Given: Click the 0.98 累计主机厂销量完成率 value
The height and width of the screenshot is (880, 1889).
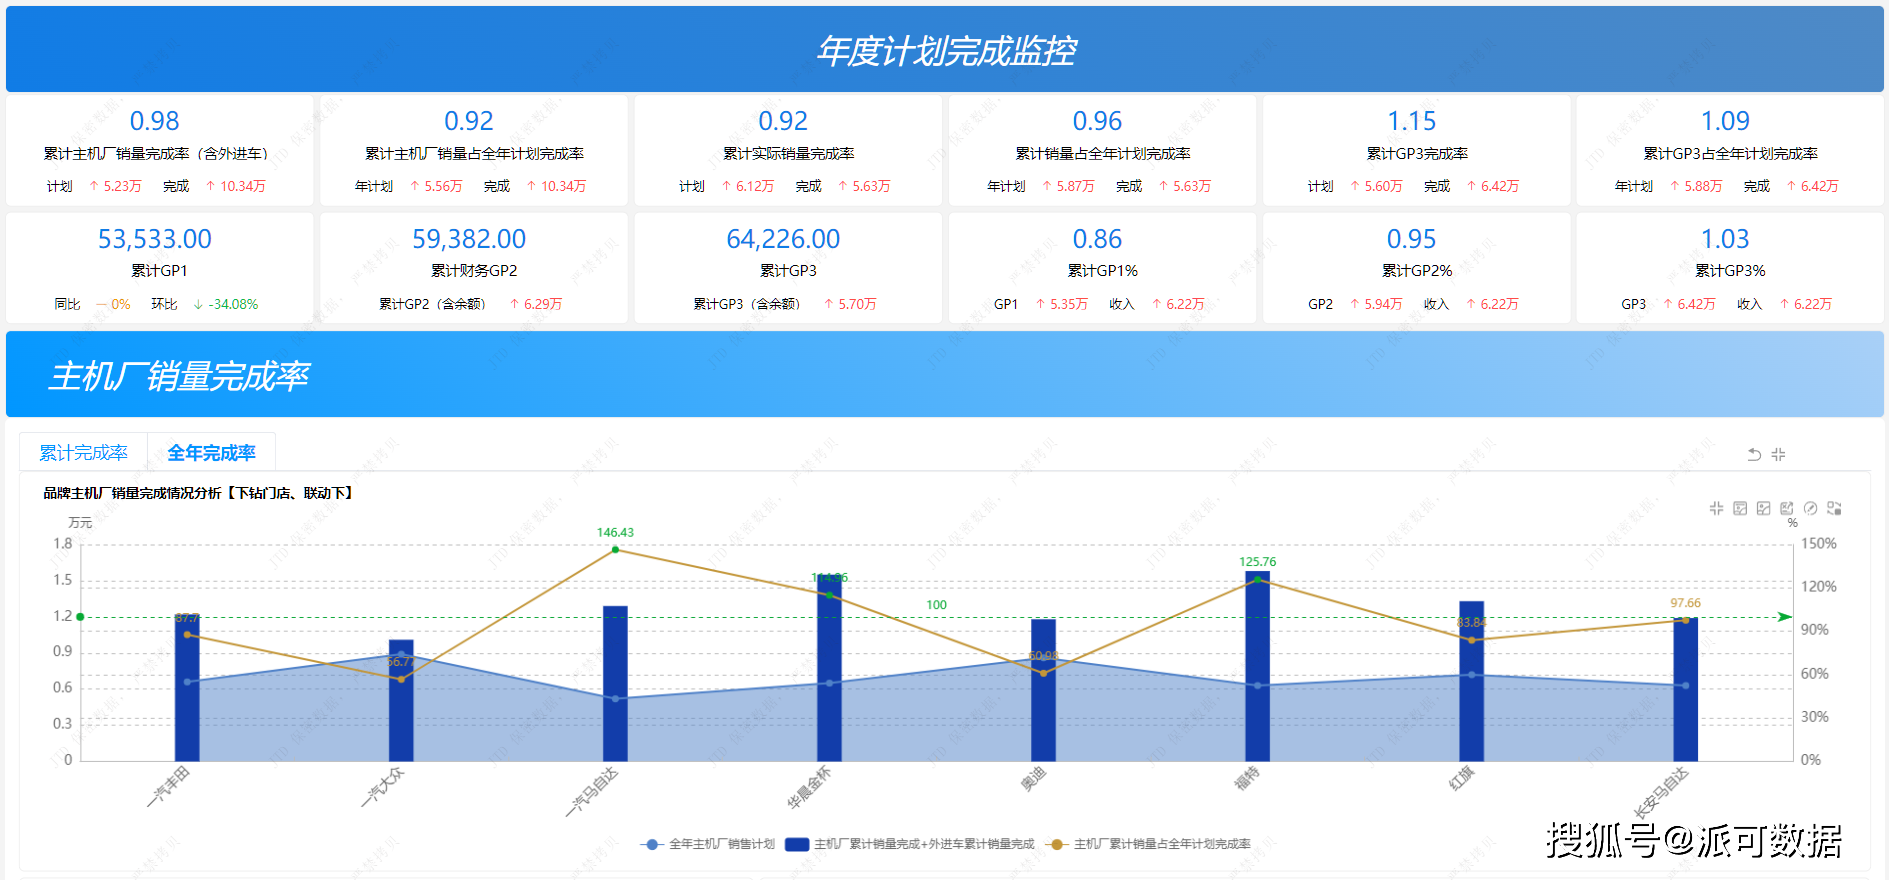Looking at the screenshot, I should (155, 121).
